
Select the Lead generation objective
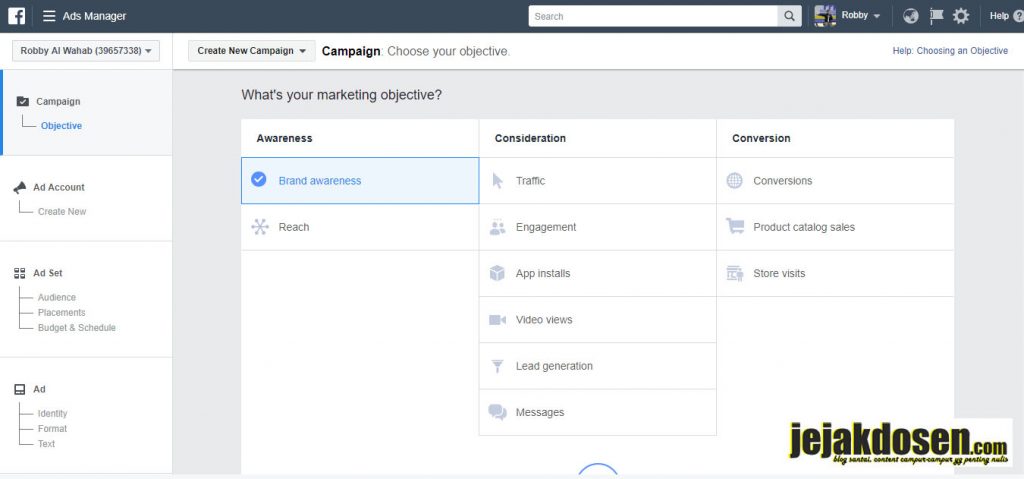point(598,366)
